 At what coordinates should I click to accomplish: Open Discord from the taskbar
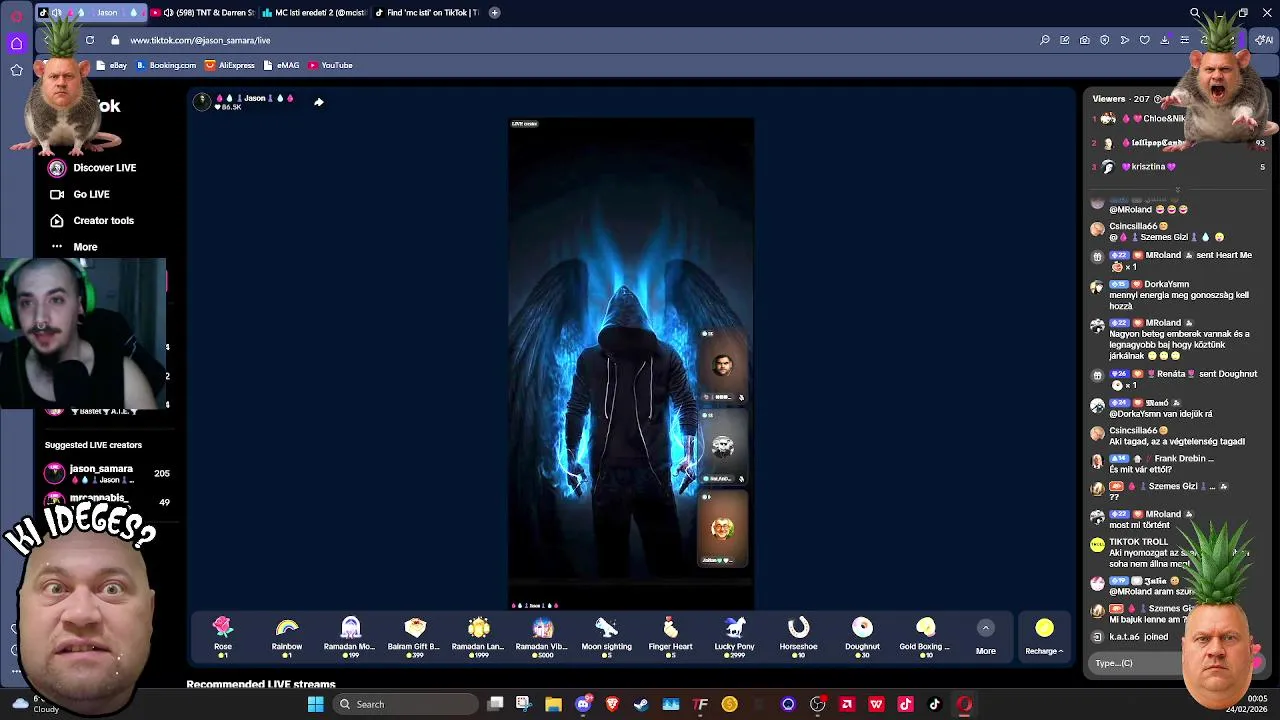coord(583,704)
